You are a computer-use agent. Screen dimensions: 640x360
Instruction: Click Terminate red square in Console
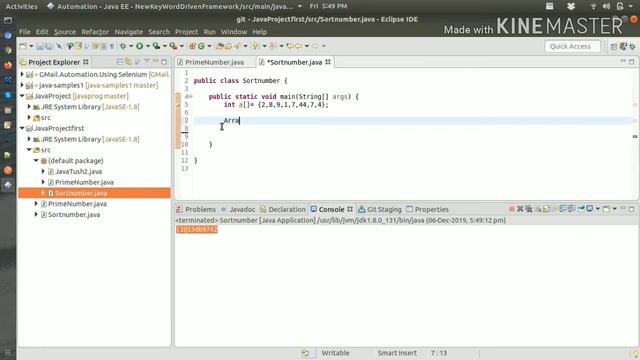tap(512, 209)
